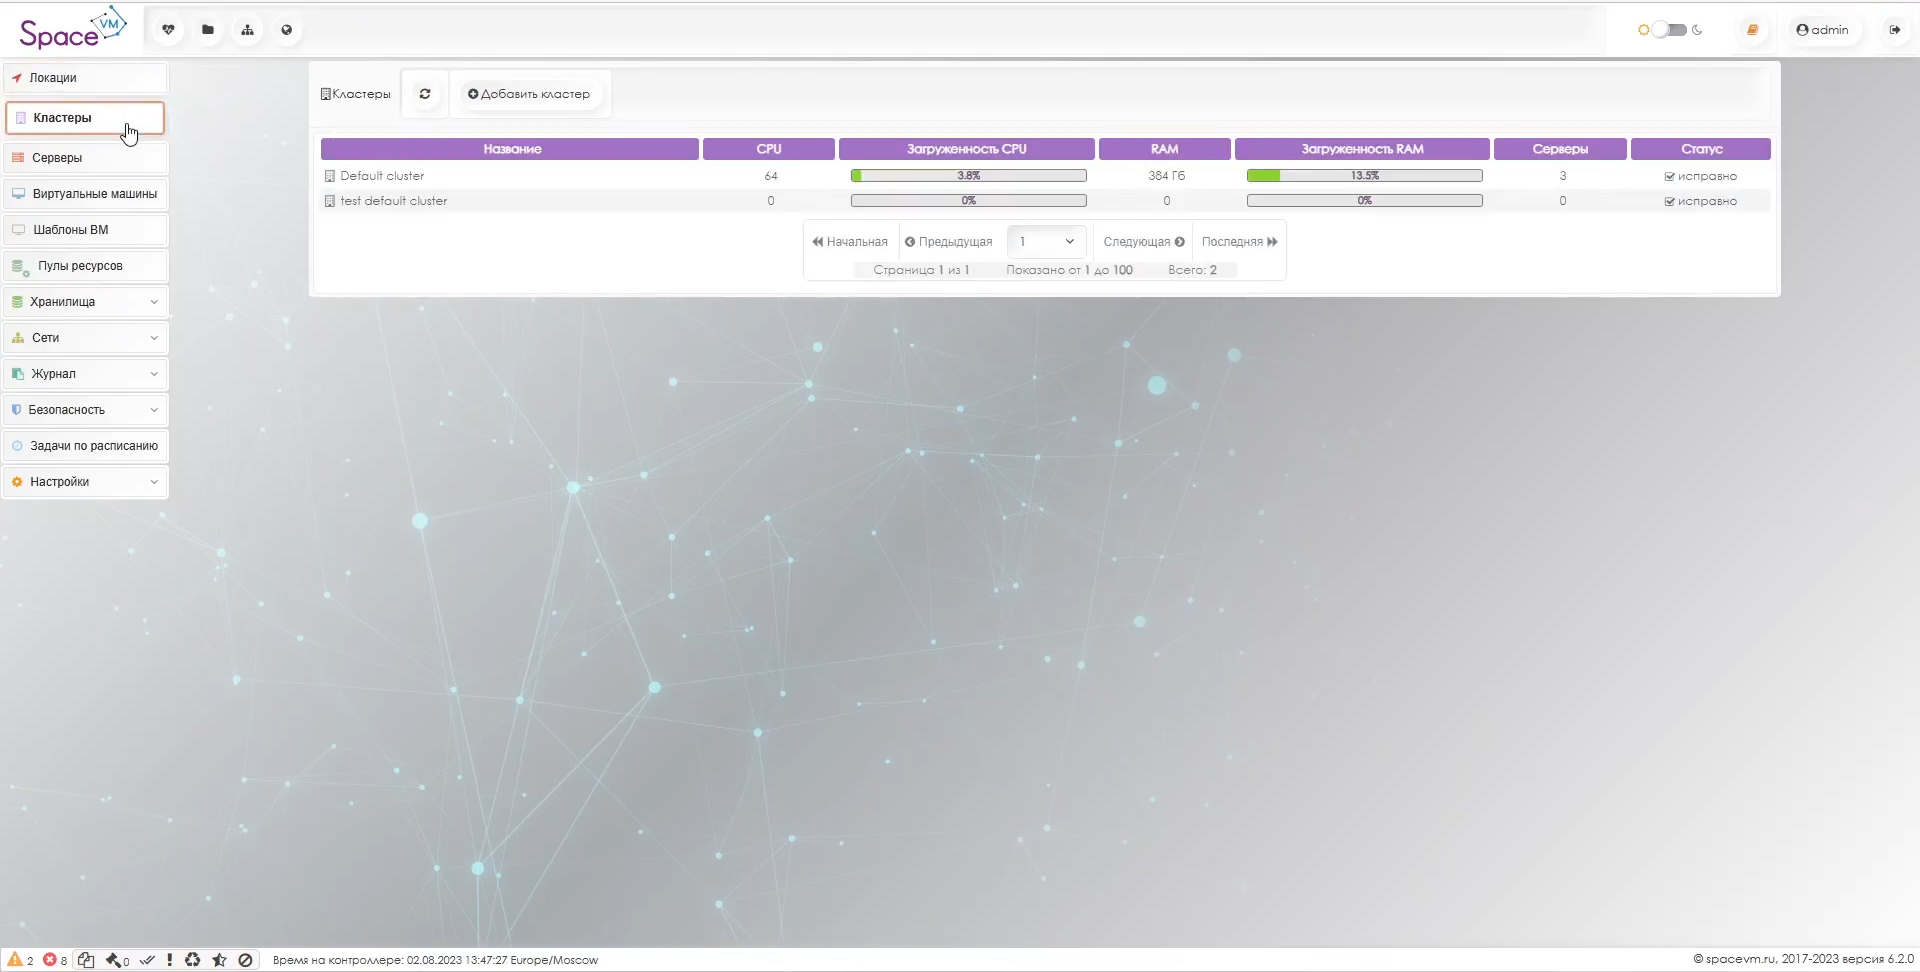The image size is (1920, 972).
Task: Click the hierarchy tree icon in top toolbar
Action: point(247,30)
